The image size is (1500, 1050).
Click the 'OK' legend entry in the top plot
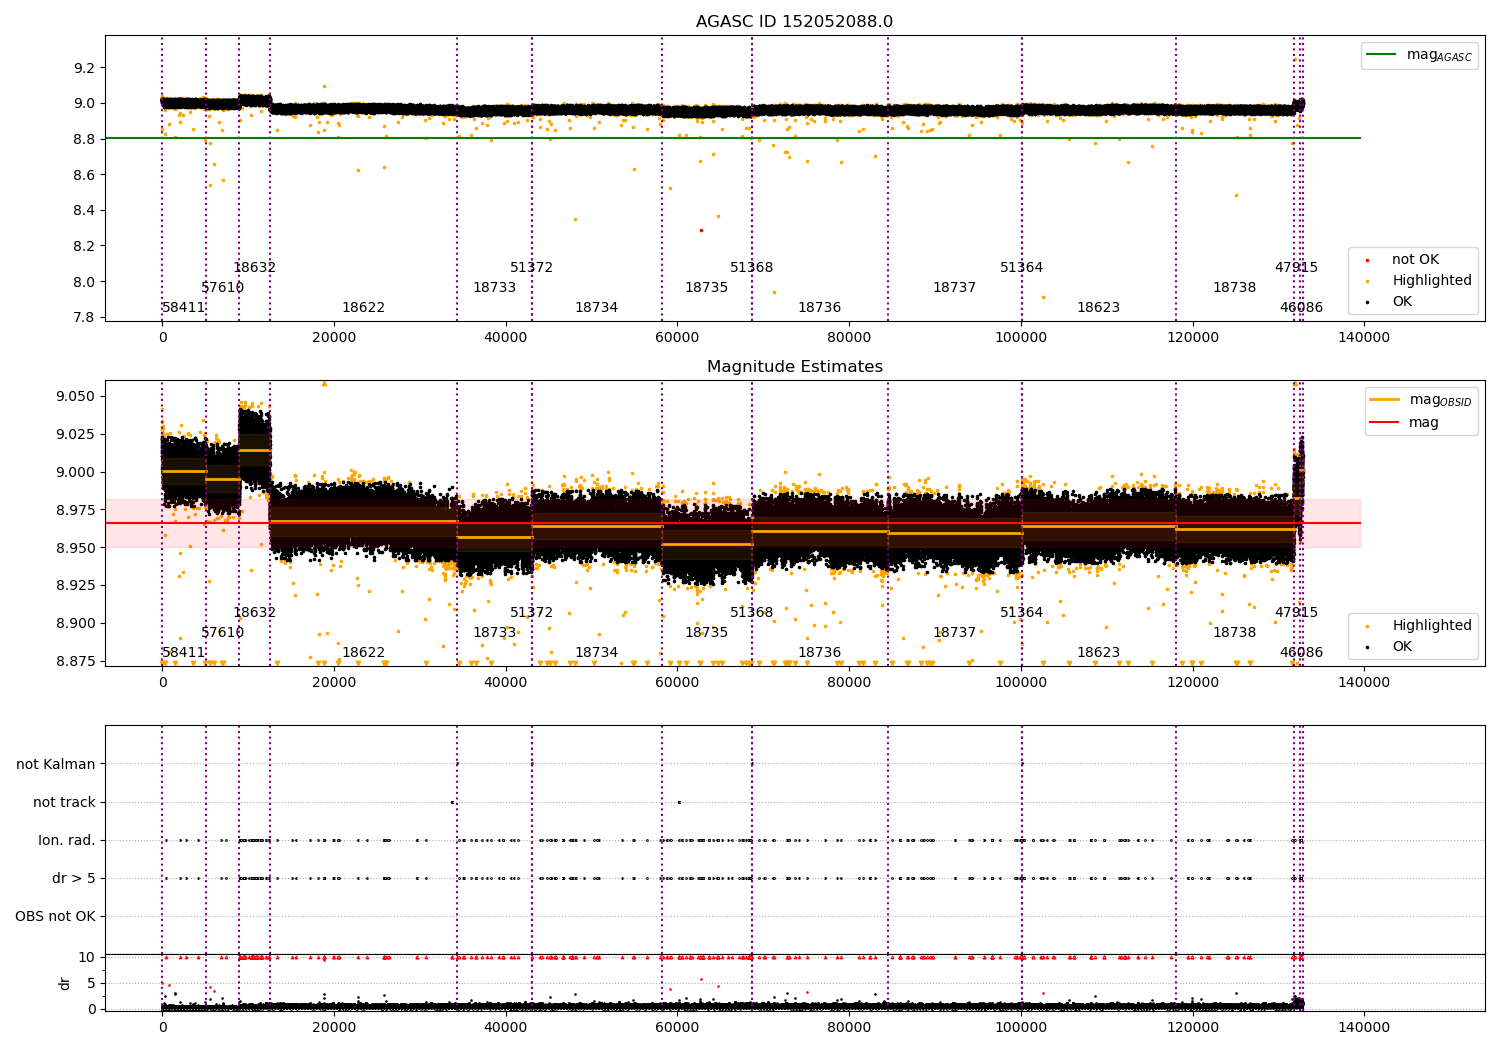[1401, 302]
